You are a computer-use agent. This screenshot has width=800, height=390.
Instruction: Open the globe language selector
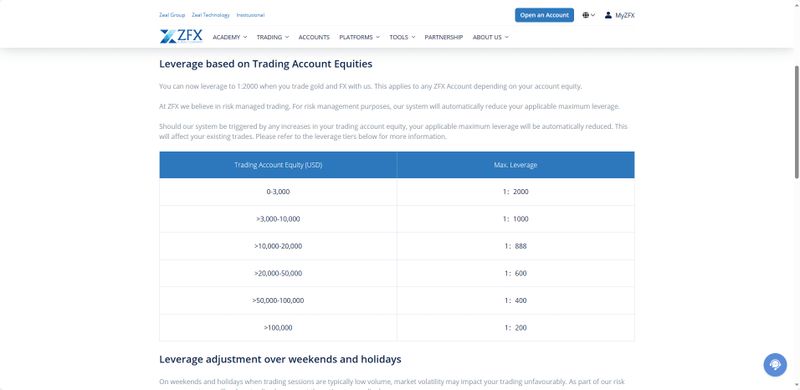point(588,15)
